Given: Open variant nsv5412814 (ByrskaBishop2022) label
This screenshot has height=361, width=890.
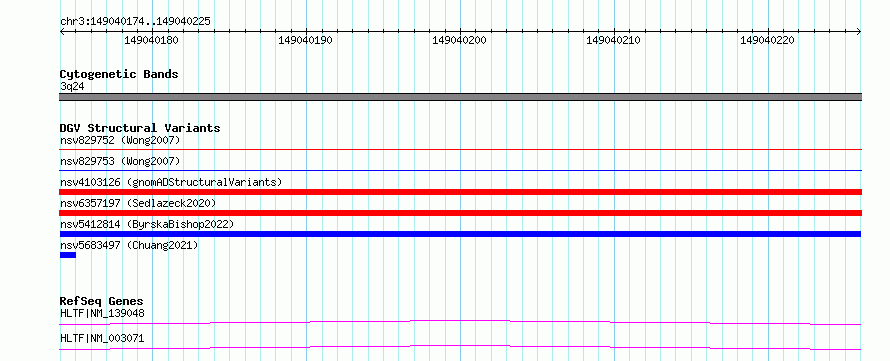Looking at the screenshot, I should (147, 224).
